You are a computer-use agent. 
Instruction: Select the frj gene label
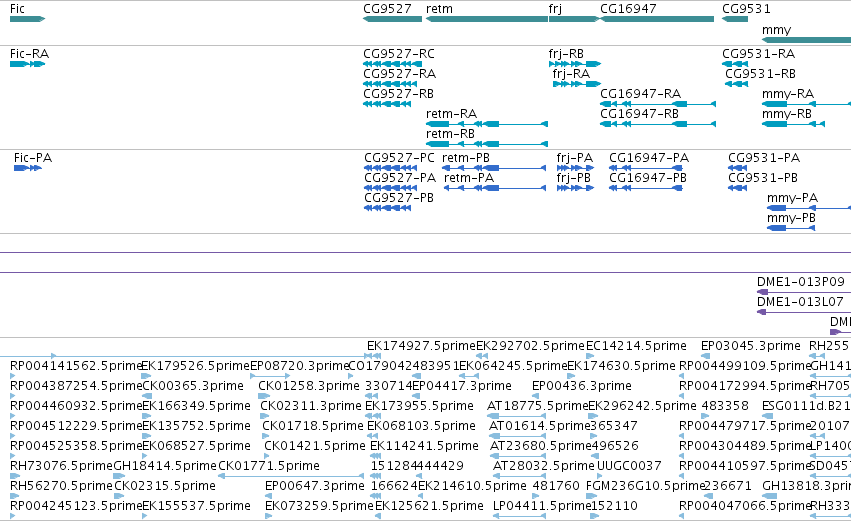click(555, 9)
